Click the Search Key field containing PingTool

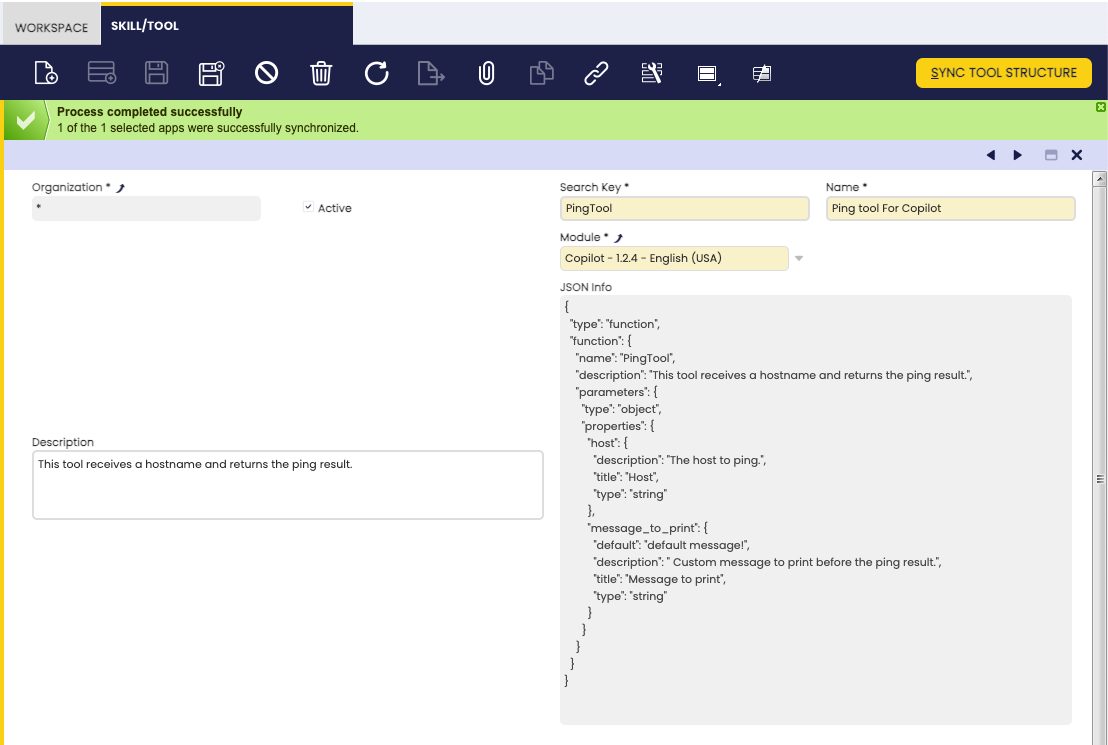(x=684, y=209)
